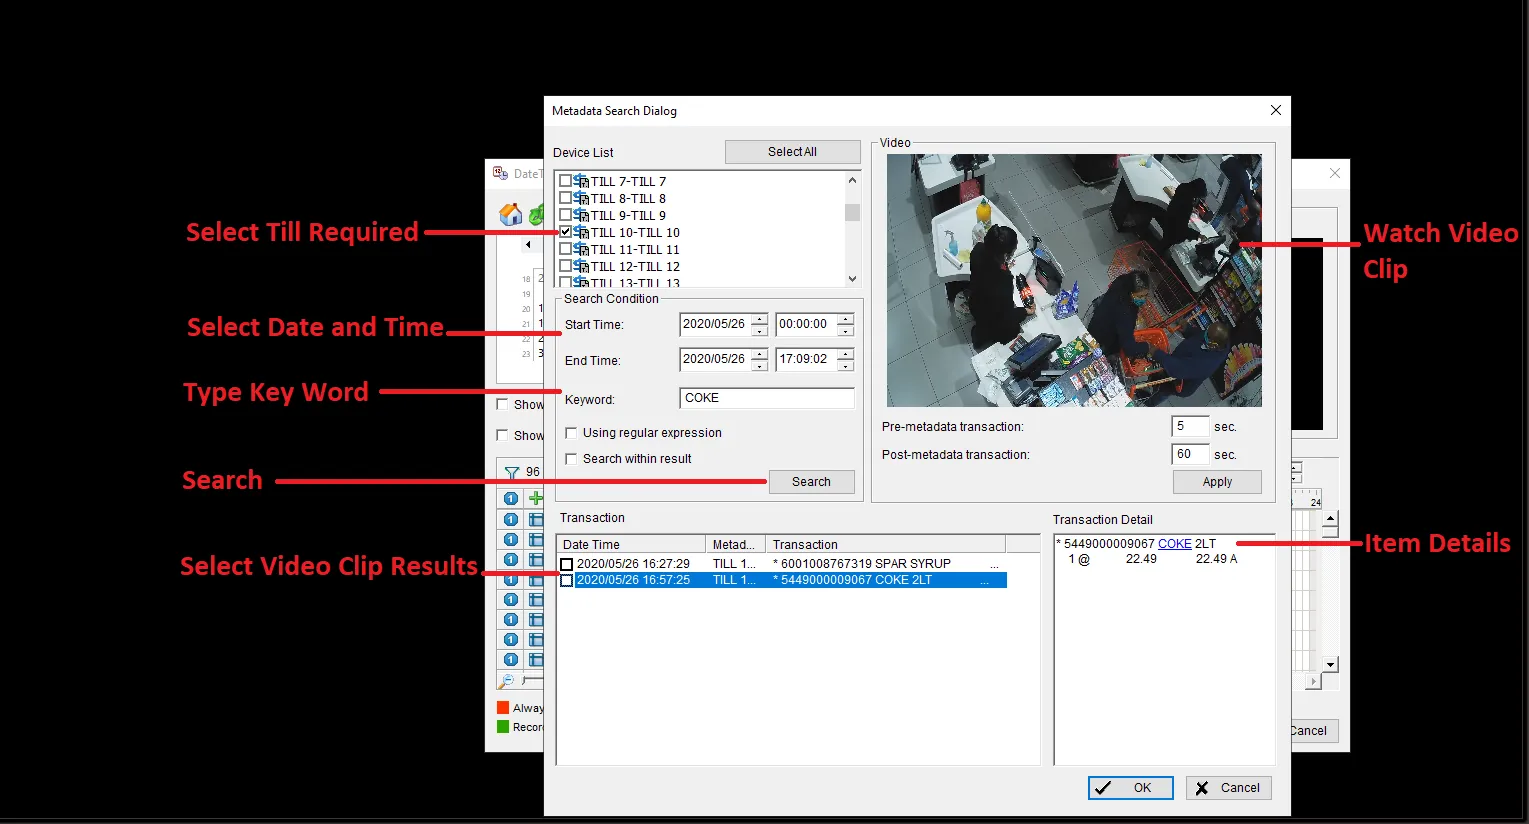
Task: Click the Post-metadata transaction seconds field
Action: (1190, 454)
